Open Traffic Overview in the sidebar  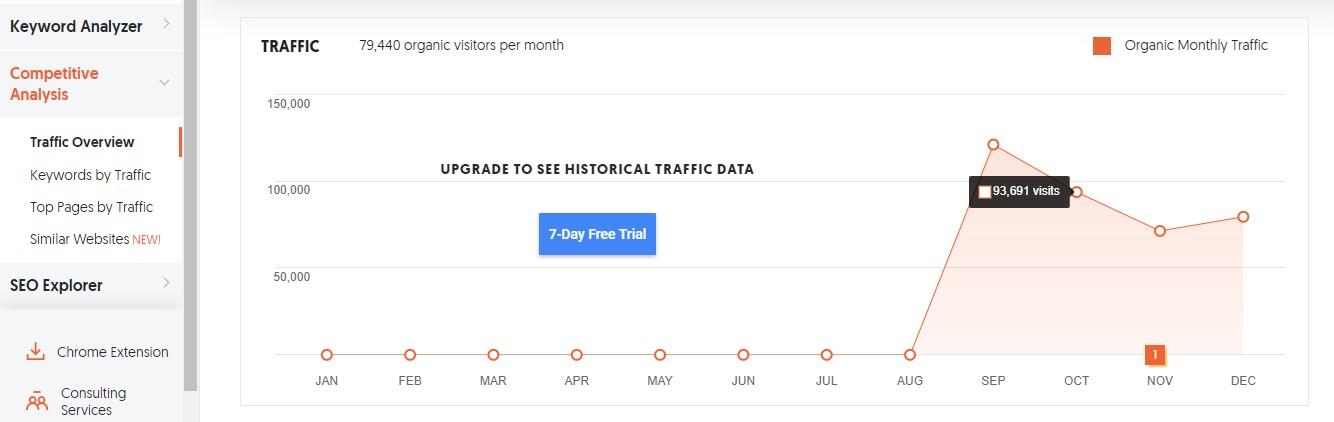pos(82,142)
